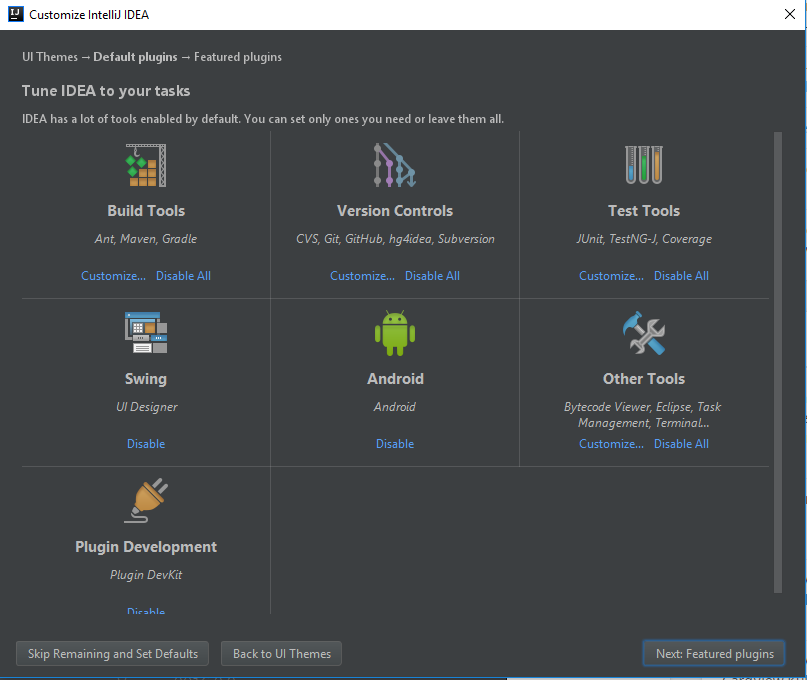Click the Test Tools heading
The height and width of the screenshot is (680, 807).
click(644, 211)
